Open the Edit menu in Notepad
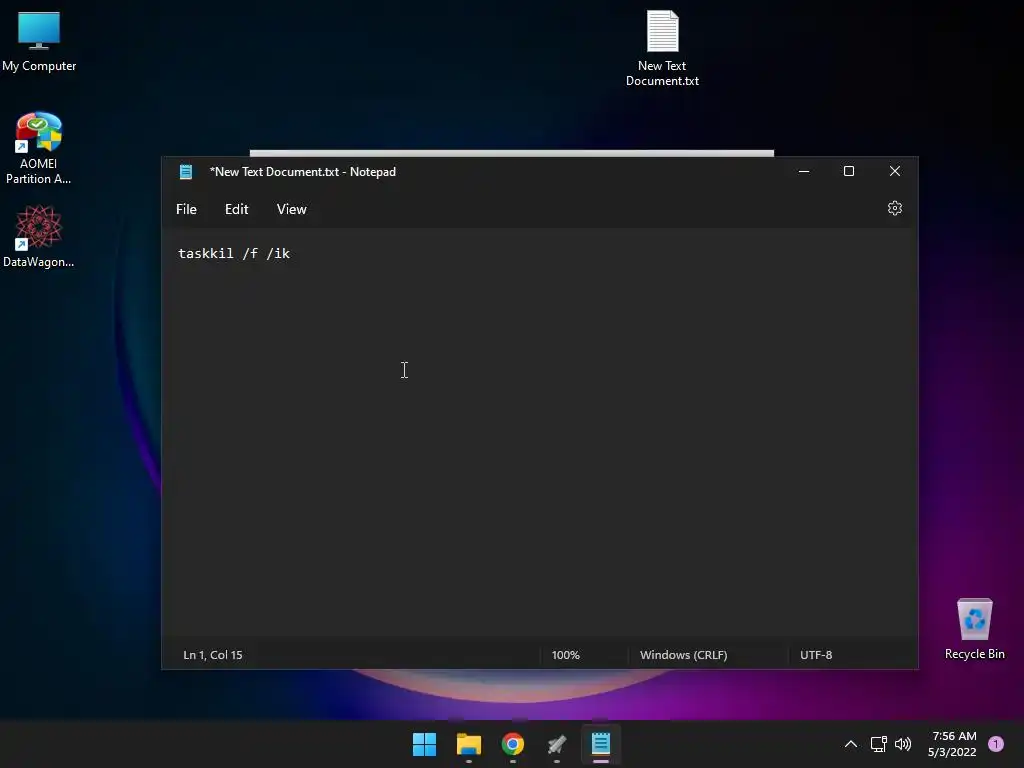The image size is (1024, 768). pyautogui.click(x=236, y=209)
